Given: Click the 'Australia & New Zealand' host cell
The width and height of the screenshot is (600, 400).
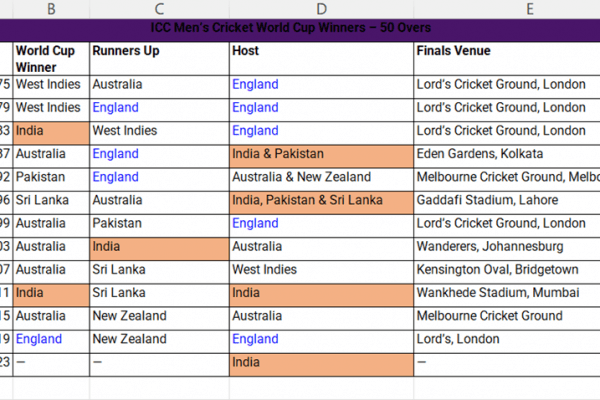Looking at the screenshot, I should 321,180.
